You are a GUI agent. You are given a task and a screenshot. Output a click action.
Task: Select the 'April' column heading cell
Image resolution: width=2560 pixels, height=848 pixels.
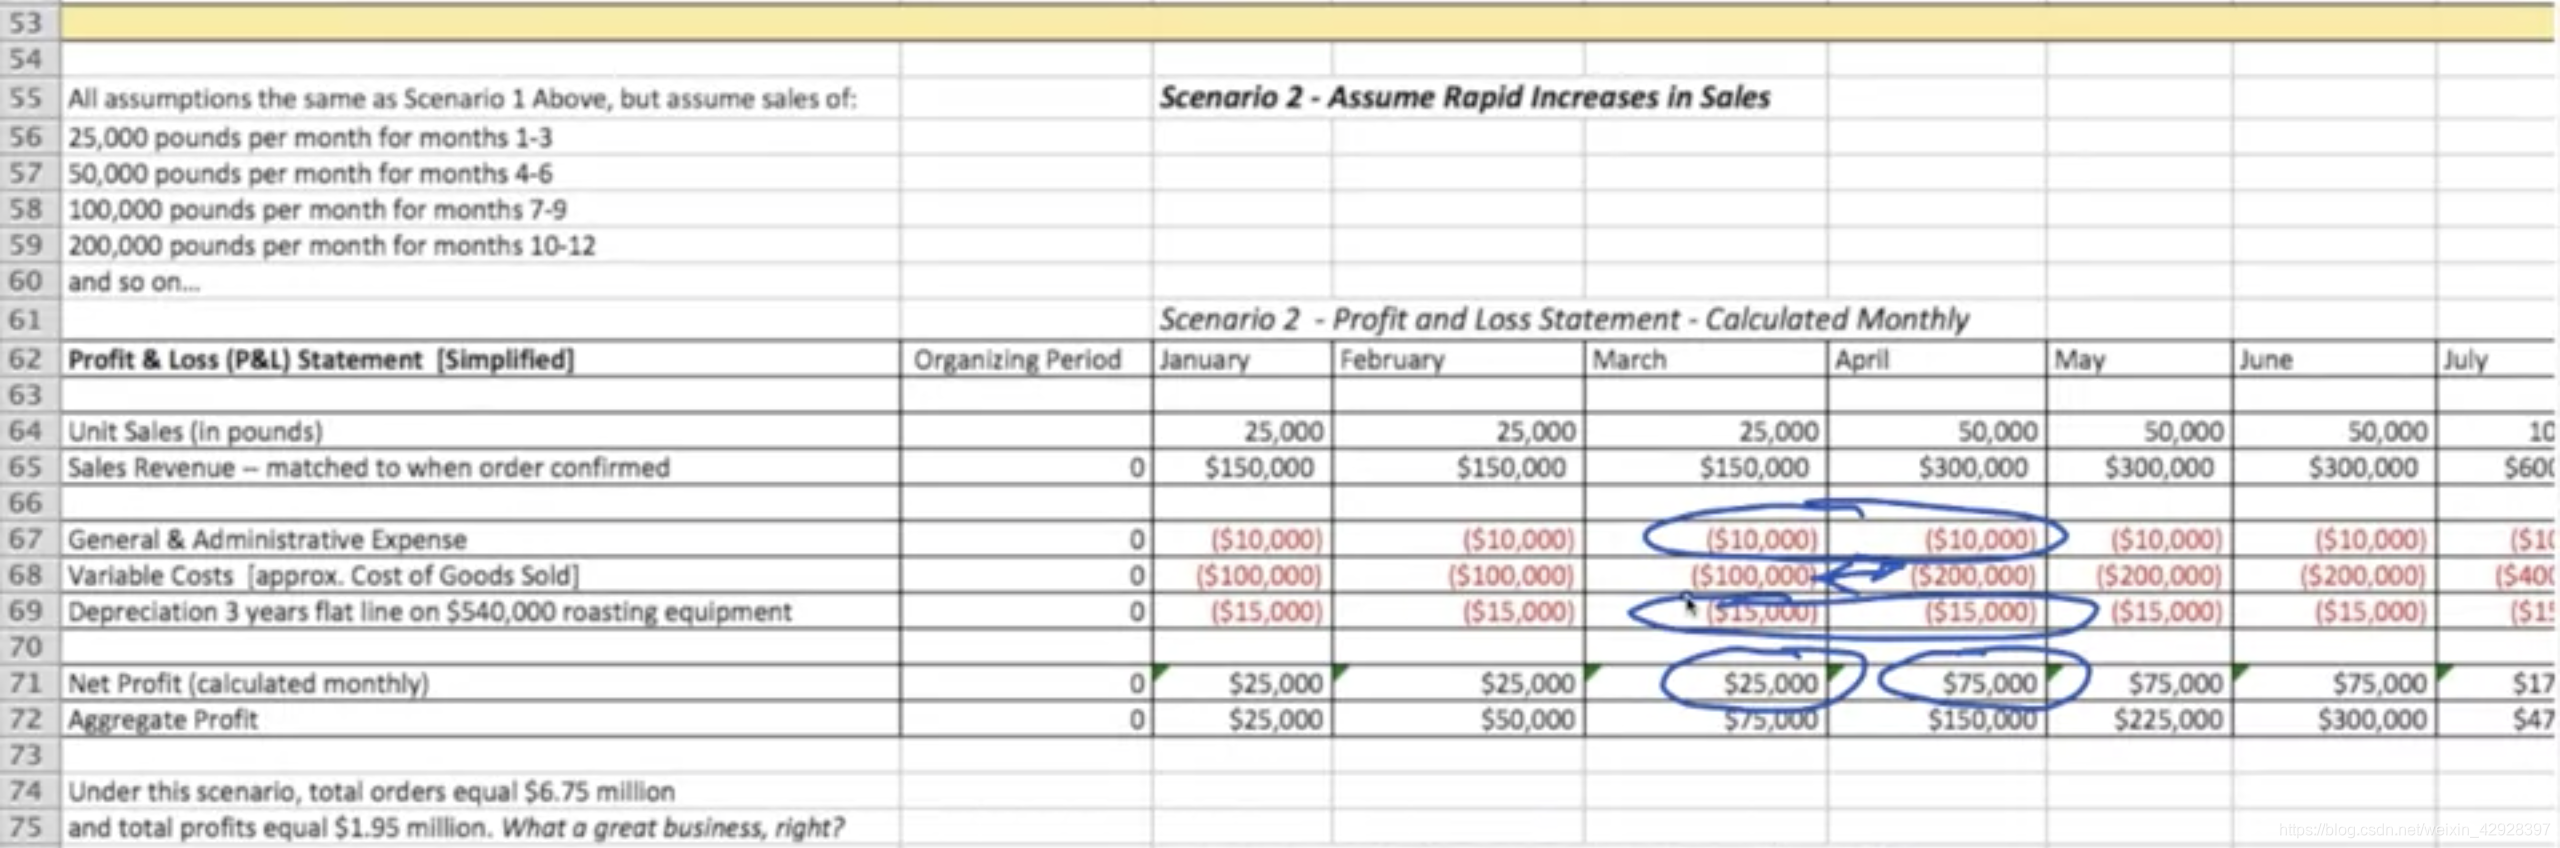[1937, 359]
